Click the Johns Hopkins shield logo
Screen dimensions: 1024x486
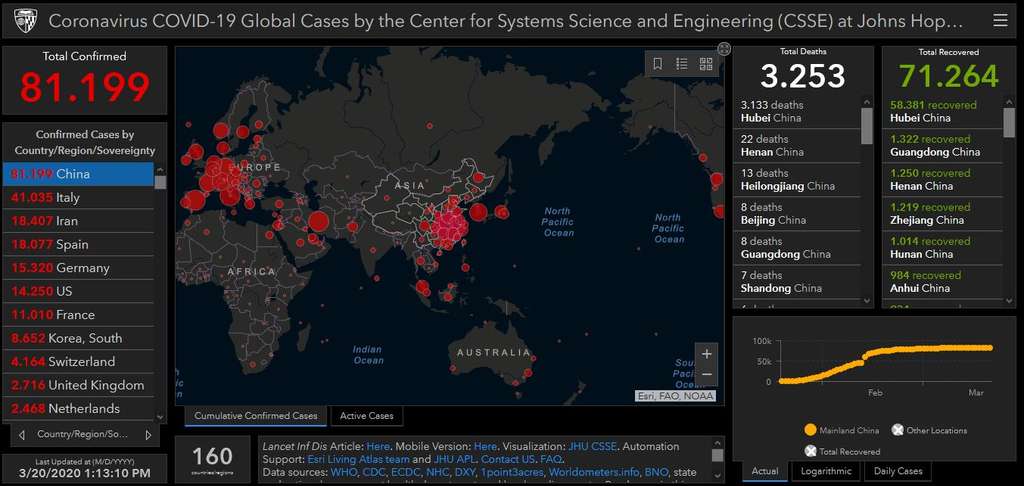[23, 20]
